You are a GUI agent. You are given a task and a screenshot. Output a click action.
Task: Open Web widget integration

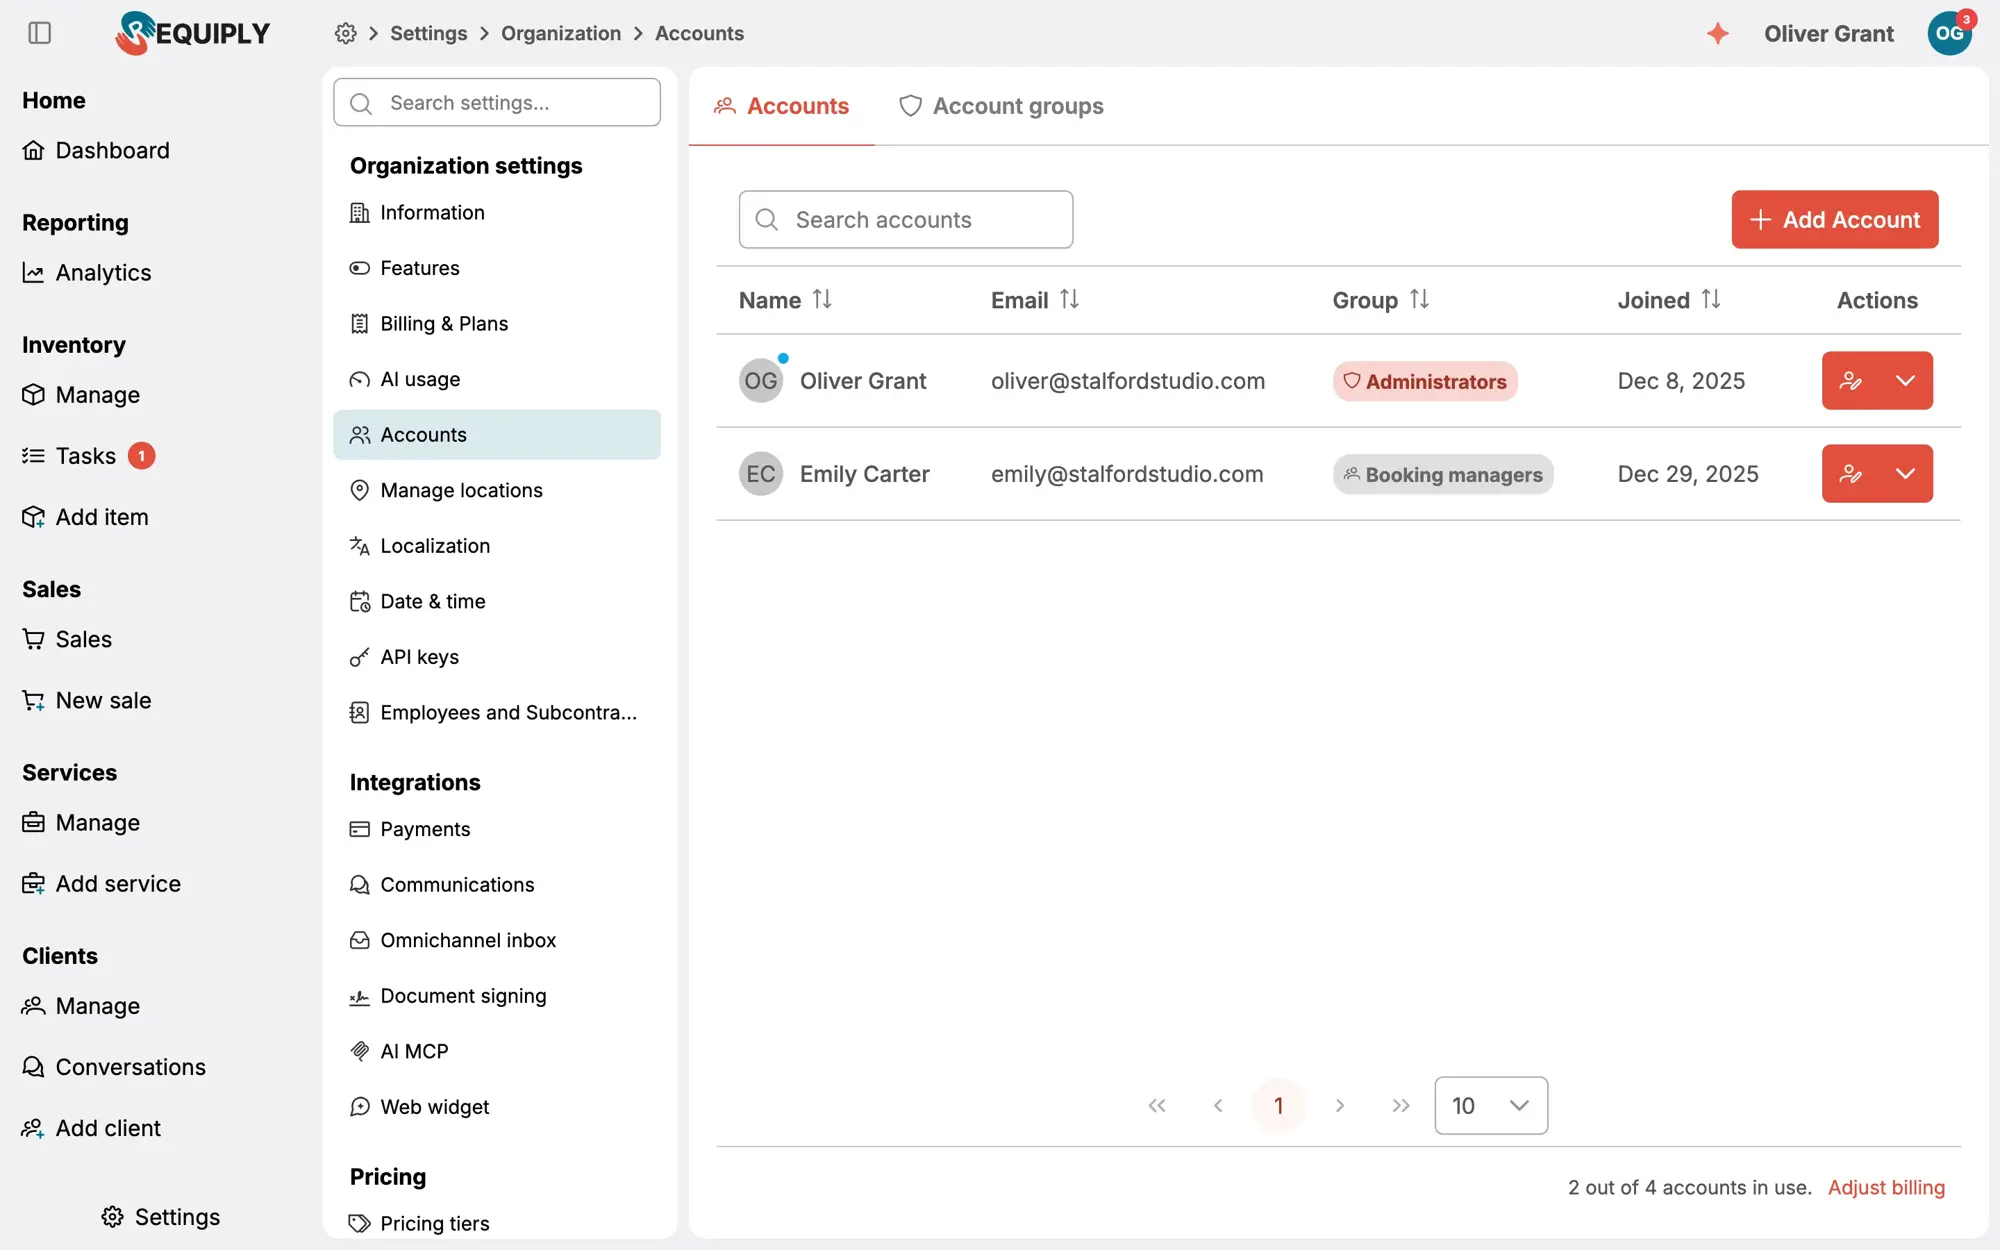[497, 1107]
